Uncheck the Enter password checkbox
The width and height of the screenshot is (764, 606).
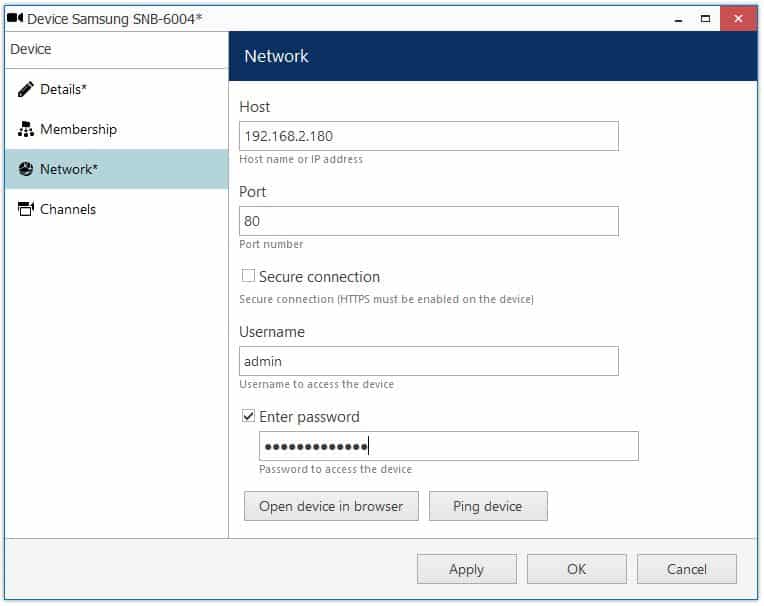tap(248, 416)
